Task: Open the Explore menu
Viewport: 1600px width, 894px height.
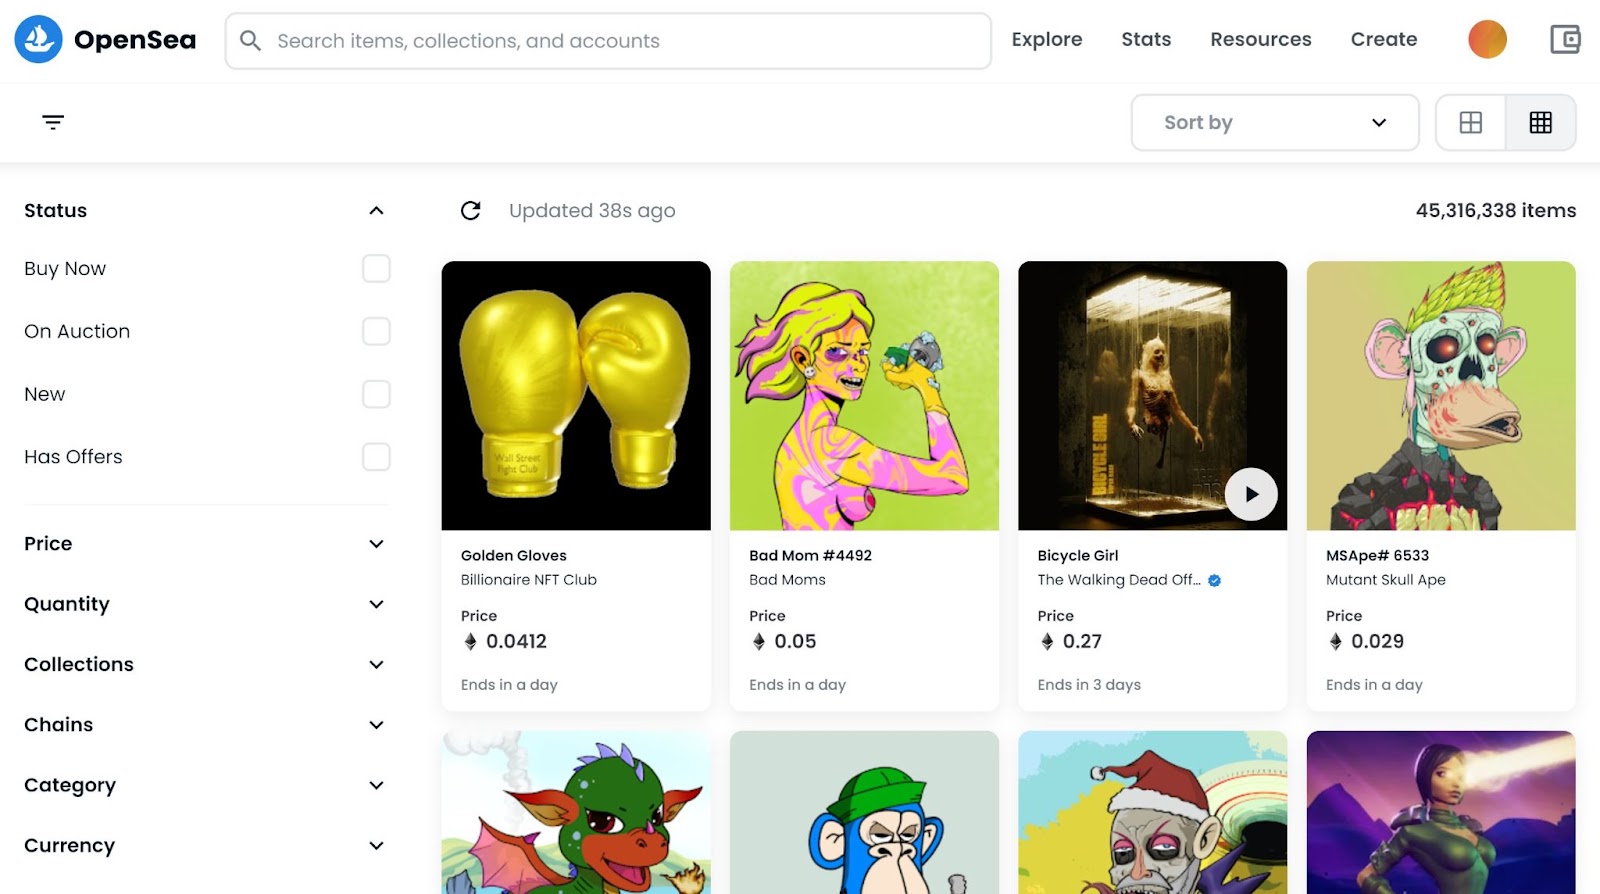Action: pyautogui.click(x=1047, y=40)
